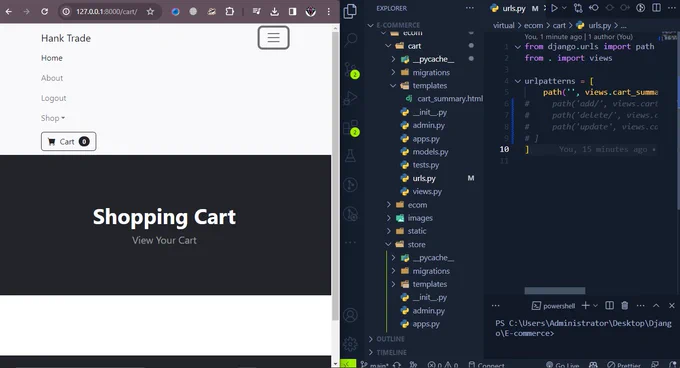Open VS Code Explorer activity icon

(350, 11)
